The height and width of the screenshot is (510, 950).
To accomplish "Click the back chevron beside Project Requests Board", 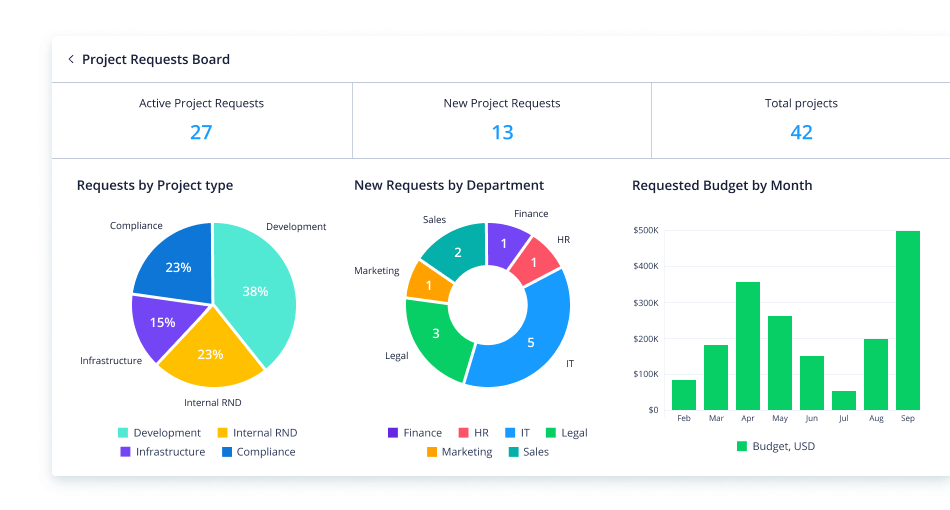I will point(71,59).
